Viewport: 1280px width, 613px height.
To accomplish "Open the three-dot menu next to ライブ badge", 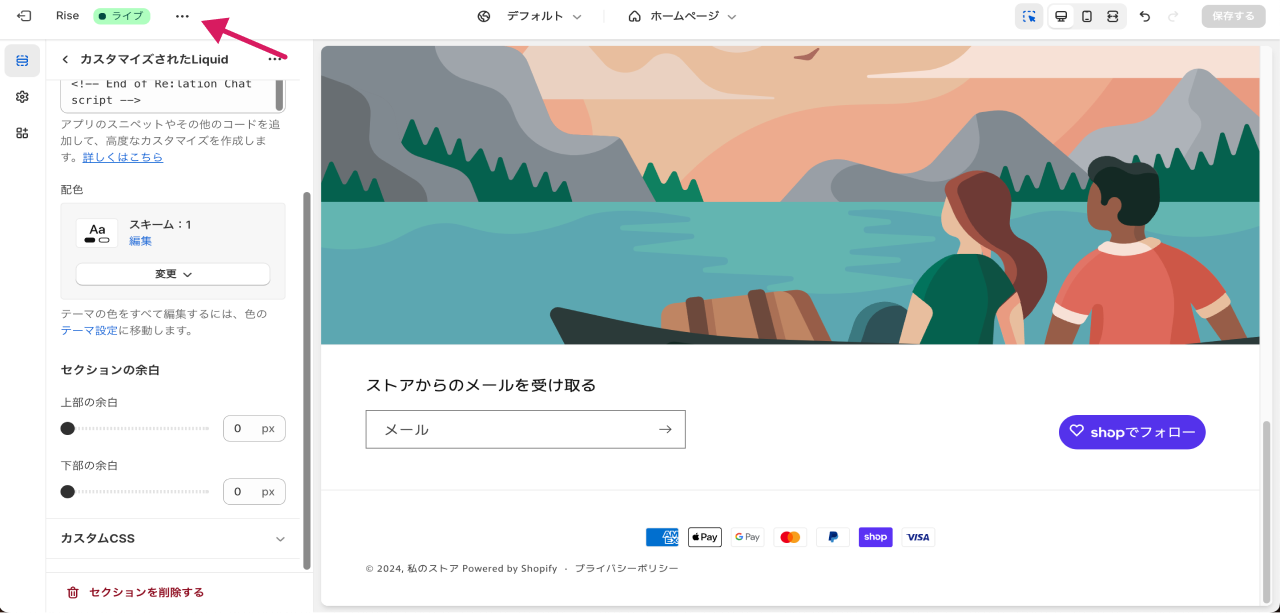I will point(182,16).
